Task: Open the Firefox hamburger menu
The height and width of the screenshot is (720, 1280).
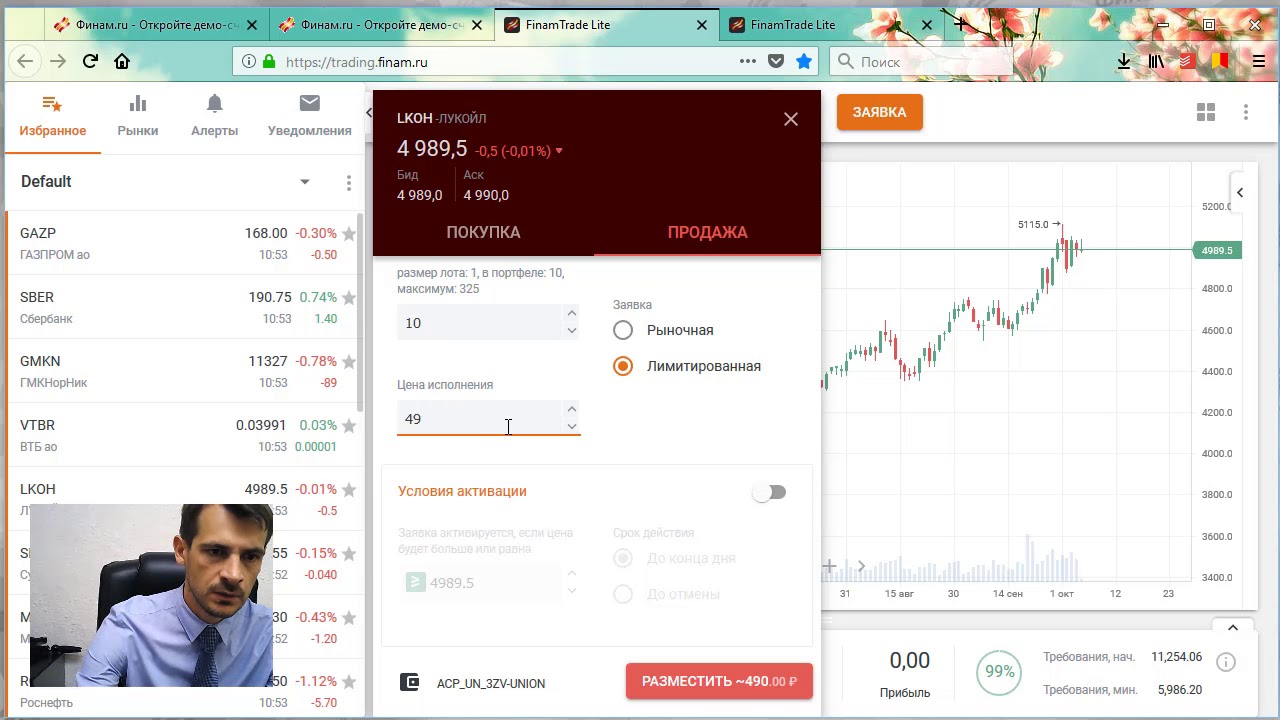Action: 1259,61
